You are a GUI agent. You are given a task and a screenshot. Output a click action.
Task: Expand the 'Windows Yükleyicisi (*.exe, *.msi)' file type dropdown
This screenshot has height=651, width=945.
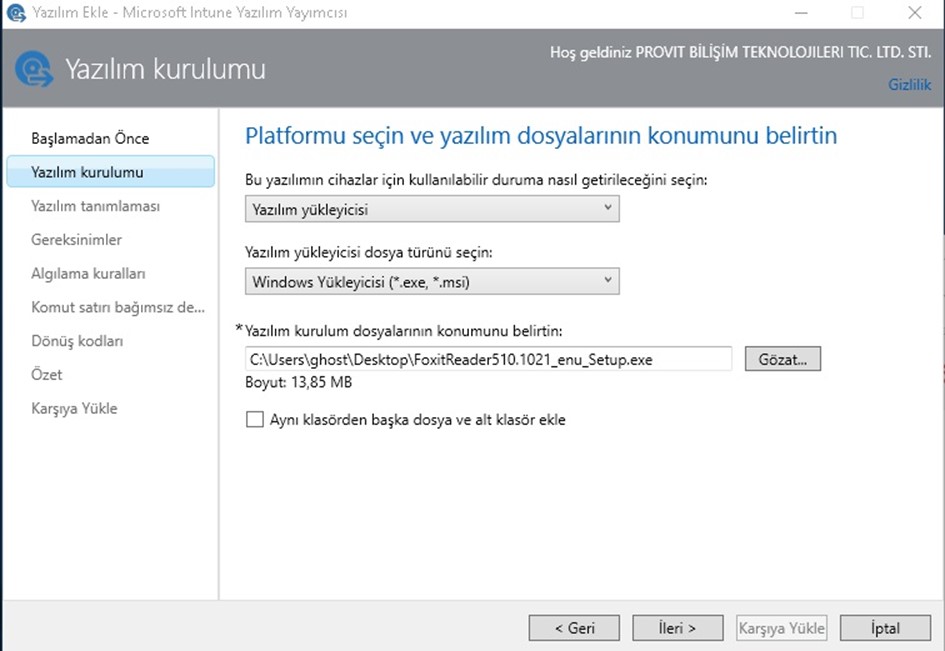point(432,281)
